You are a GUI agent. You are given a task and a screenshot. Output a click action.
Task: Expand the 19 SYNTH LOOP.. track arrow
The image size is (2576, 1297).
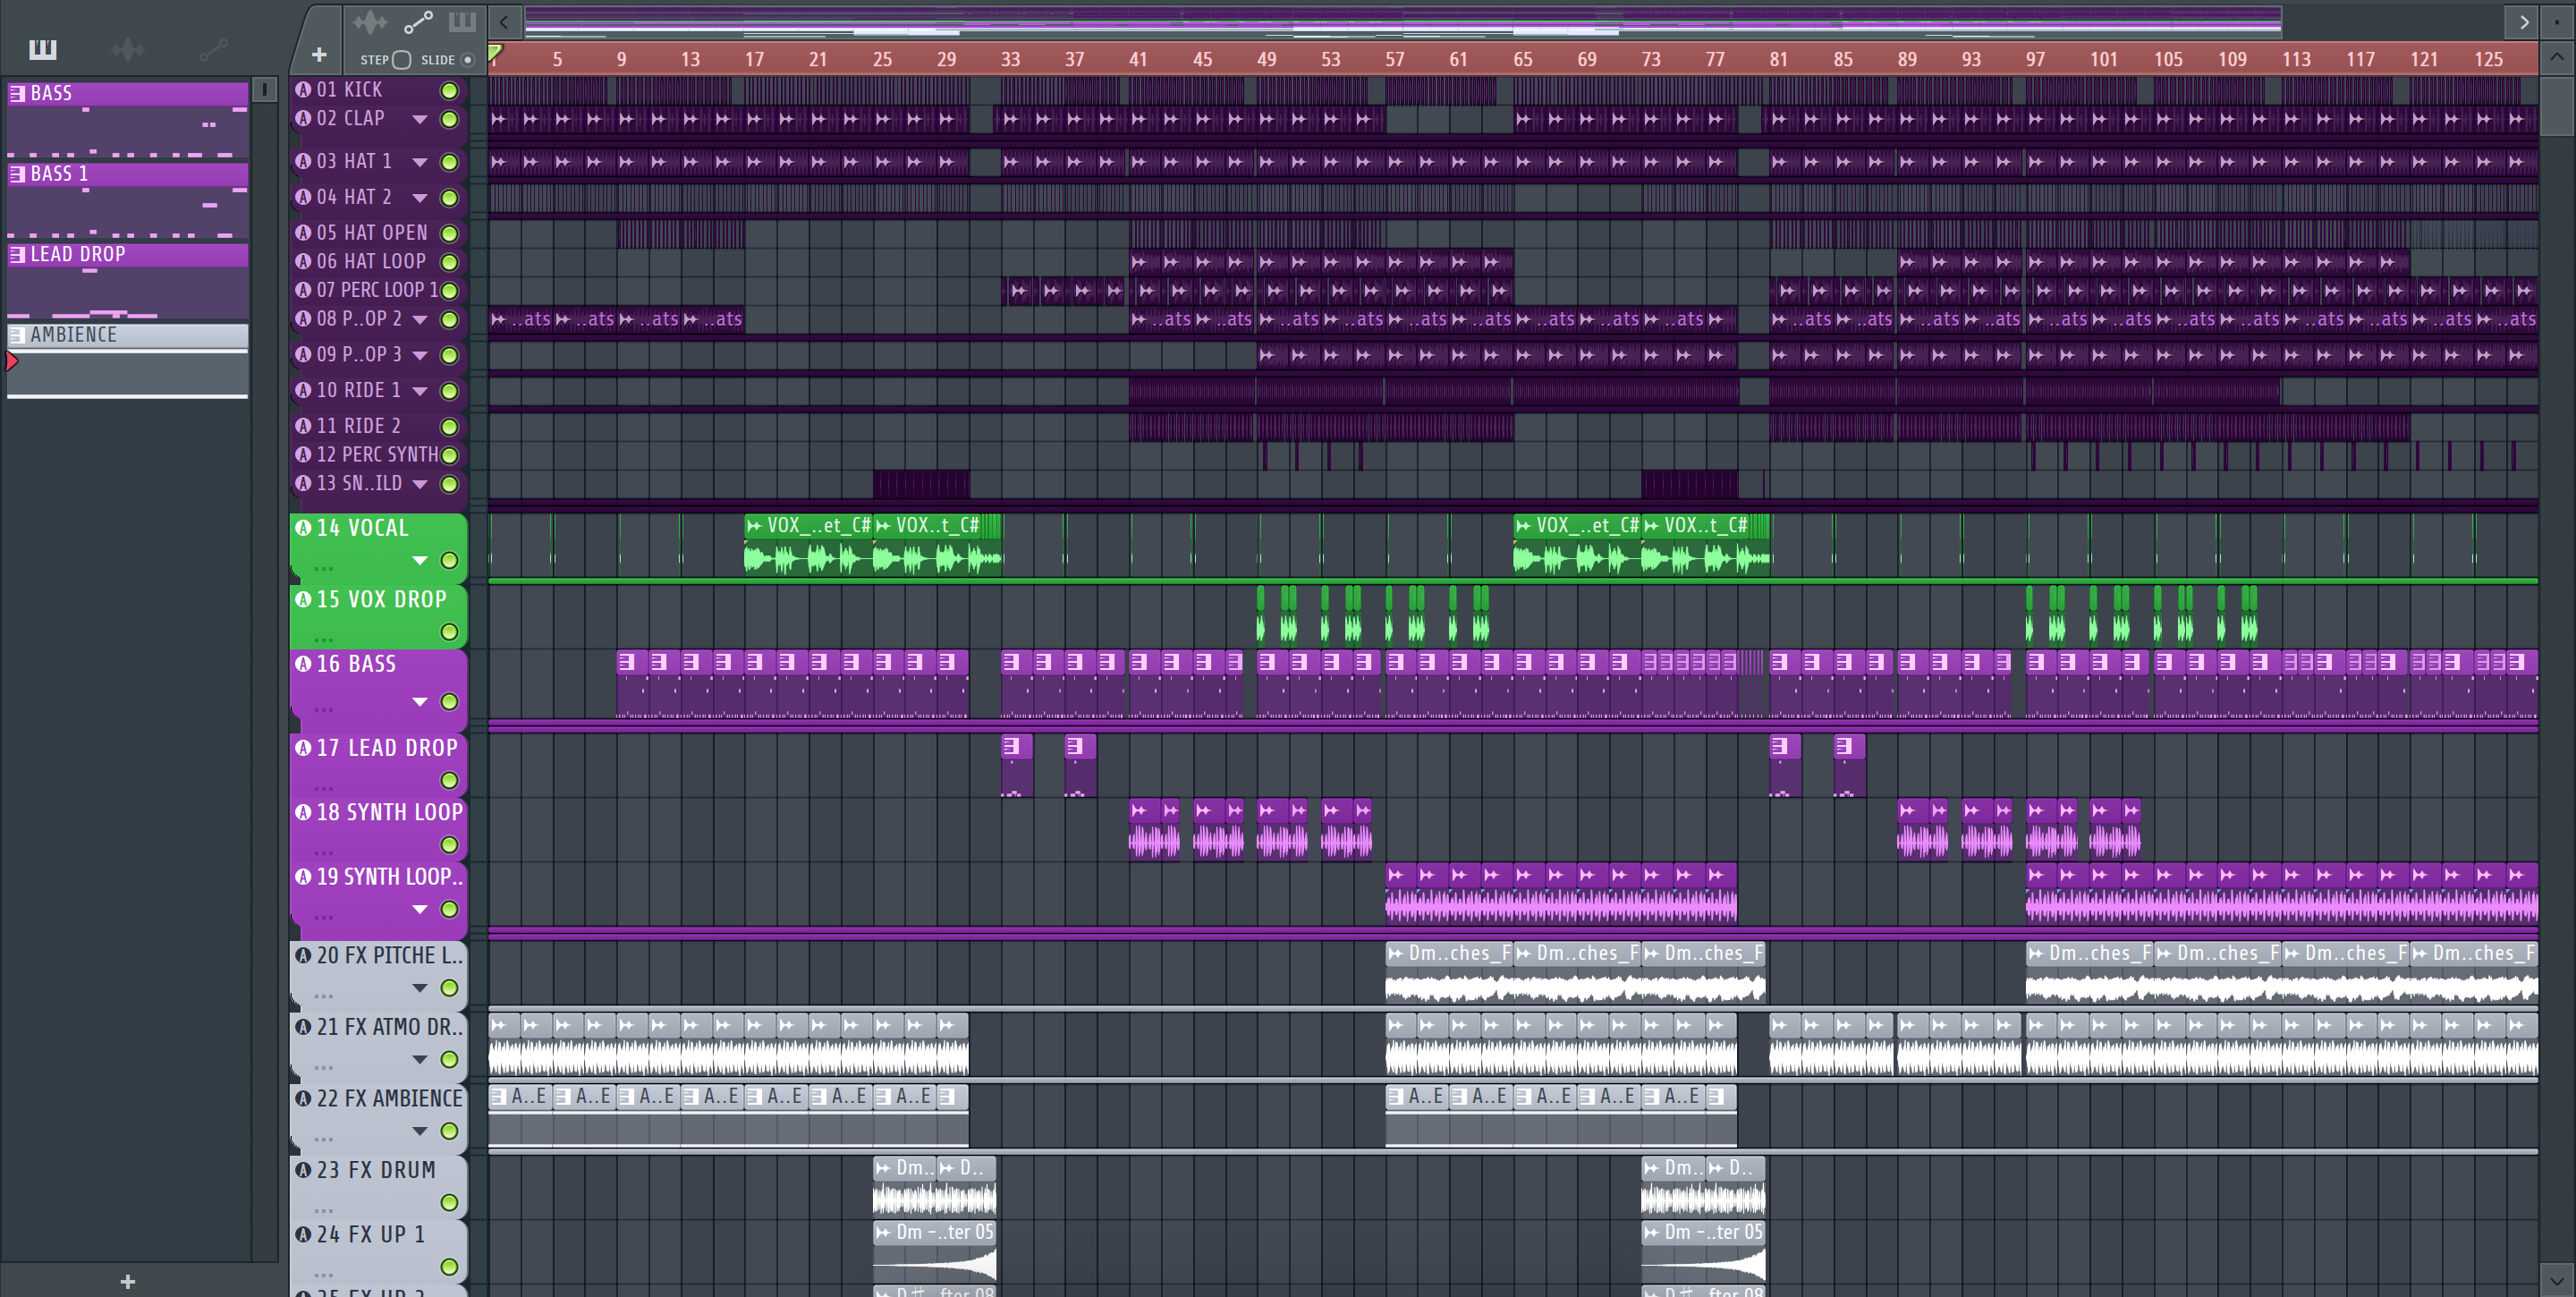[x=420, y=909]
